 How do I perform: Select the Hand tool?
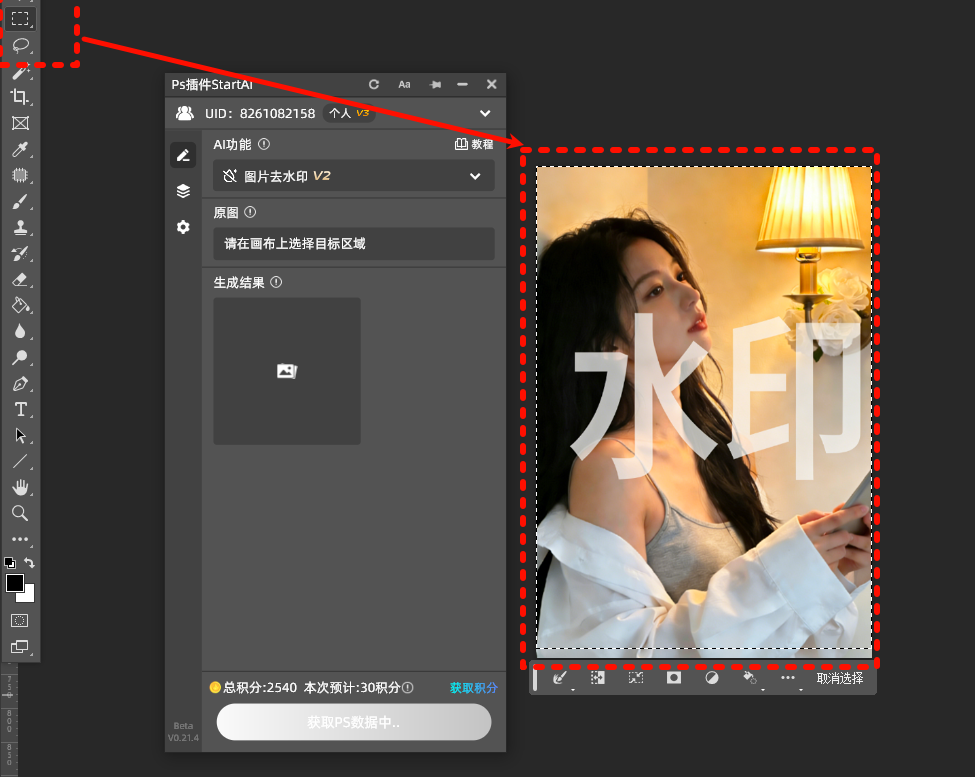click(20, 487)
